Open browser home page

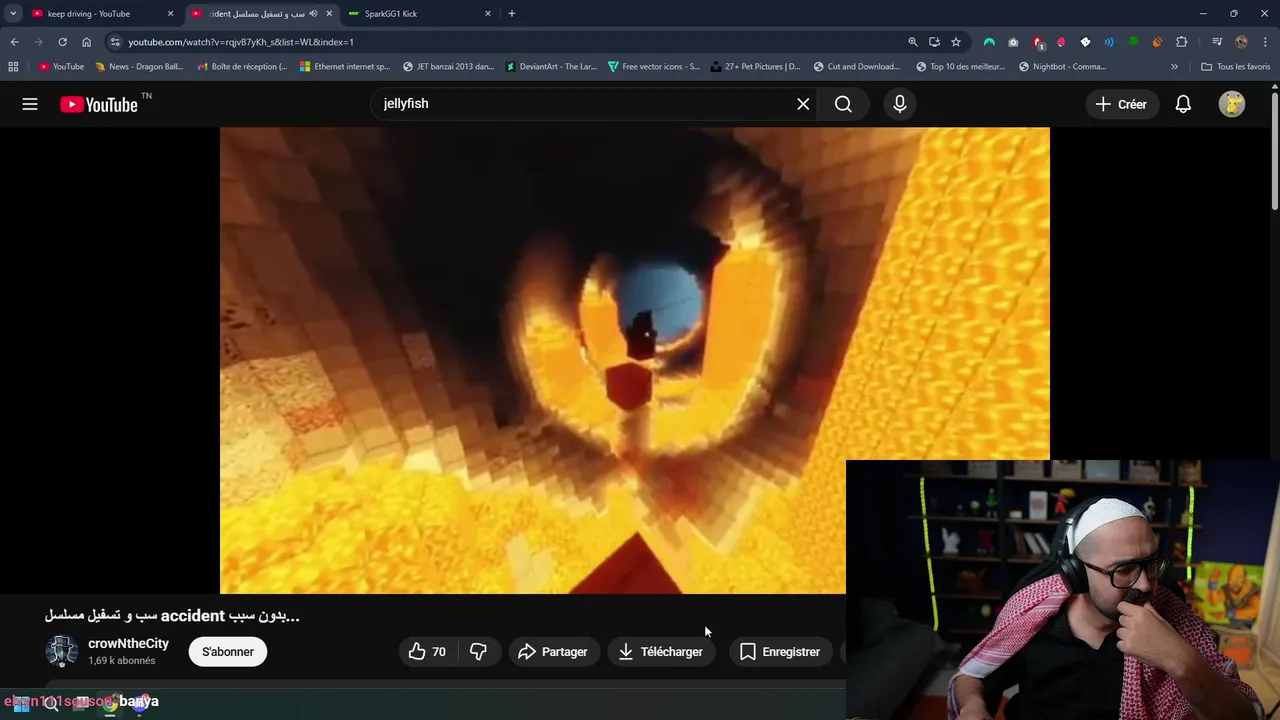(x=86, y=42)
